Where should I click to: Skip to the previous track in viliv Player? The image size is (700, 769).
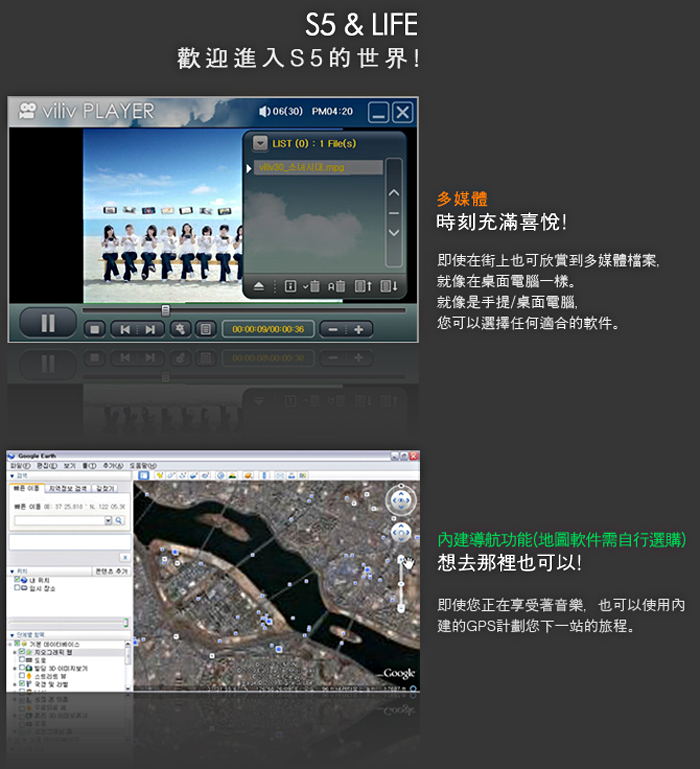tap(125, 329)
